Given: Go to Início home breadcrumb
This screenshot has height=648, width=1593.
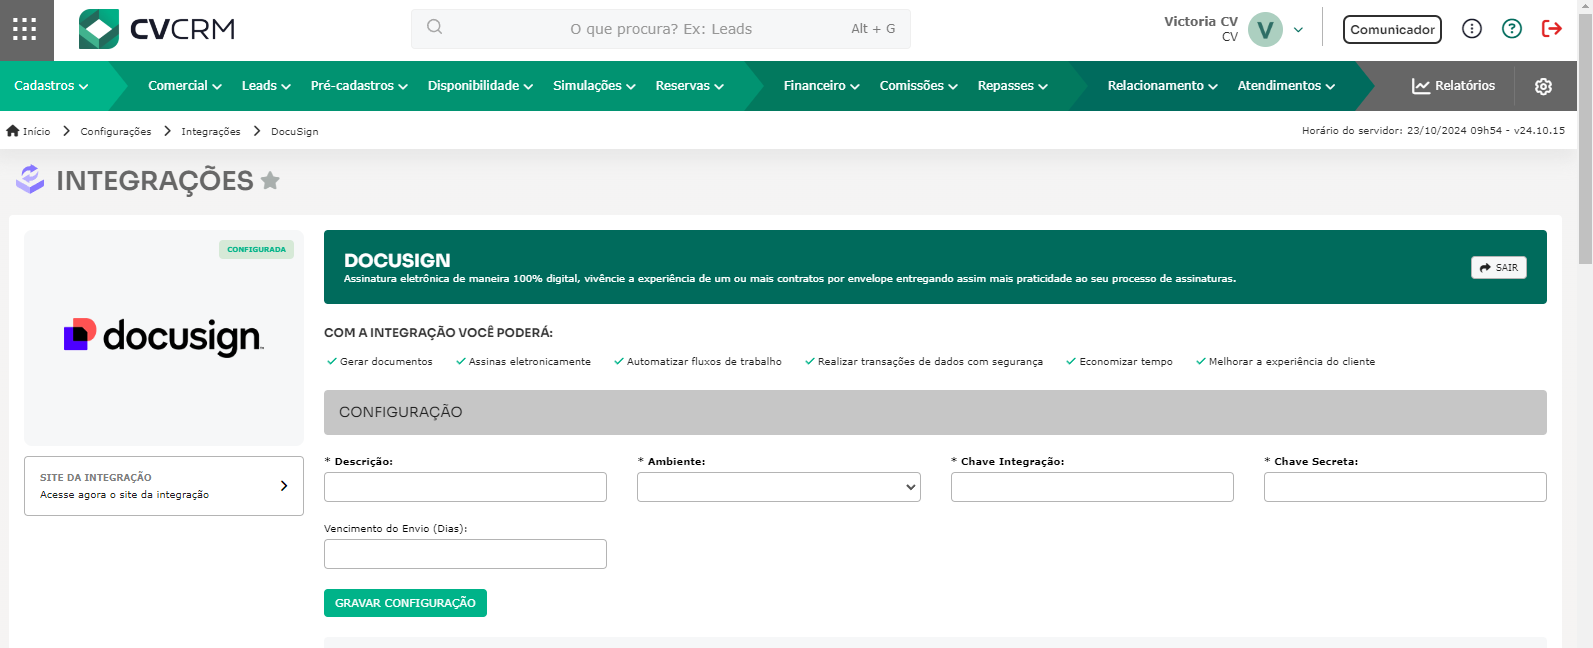Looking at the screenshot, I should (28, 131).
